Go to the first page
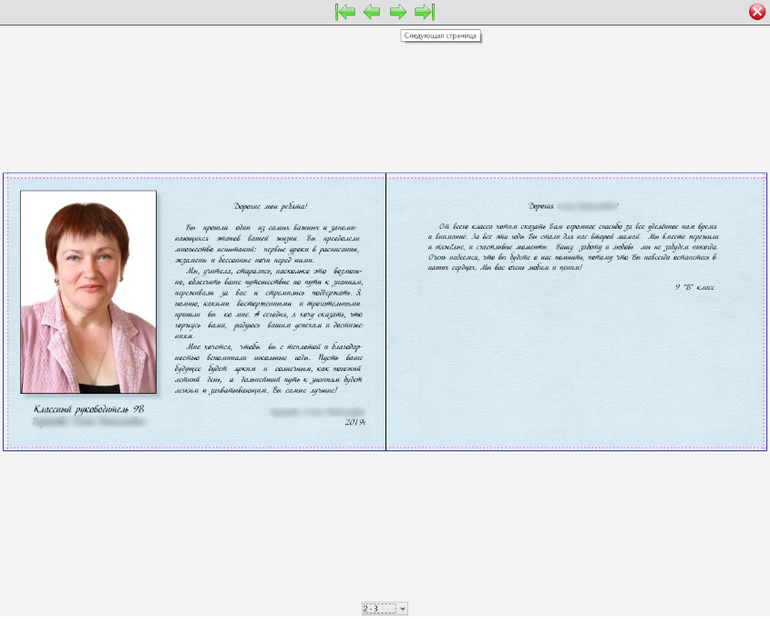This screenshot has height=619, width=770. coord(346,12)
